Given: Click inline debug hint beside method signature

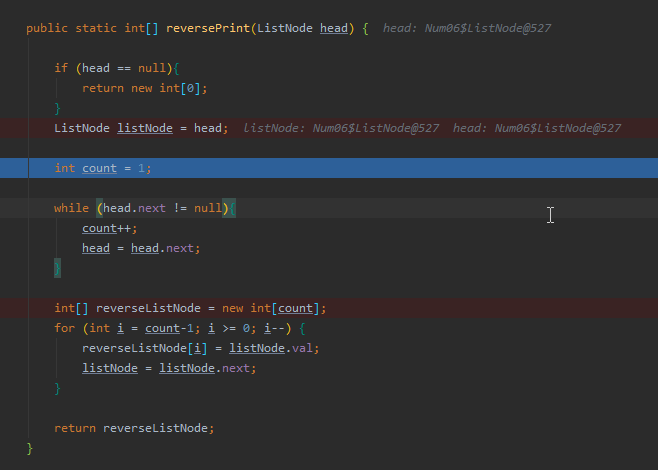Looking at the screenshot, I should [x=466, y=28].
